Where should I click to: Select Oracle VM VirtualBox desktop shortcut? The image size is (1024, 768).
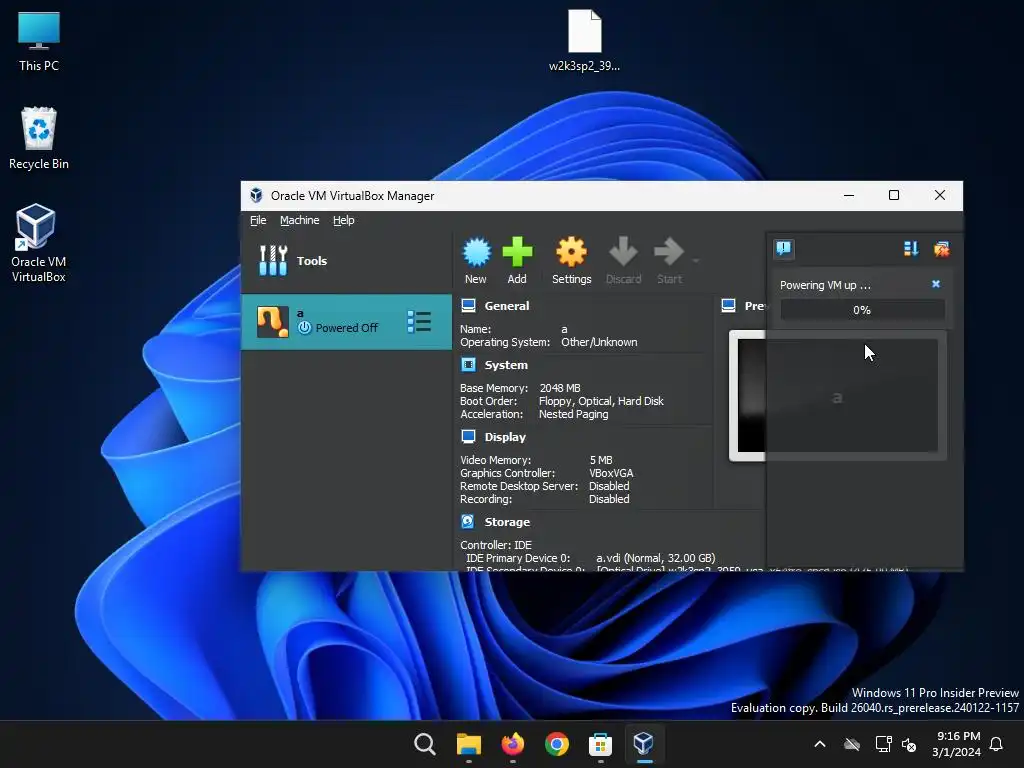pos(39,243)
